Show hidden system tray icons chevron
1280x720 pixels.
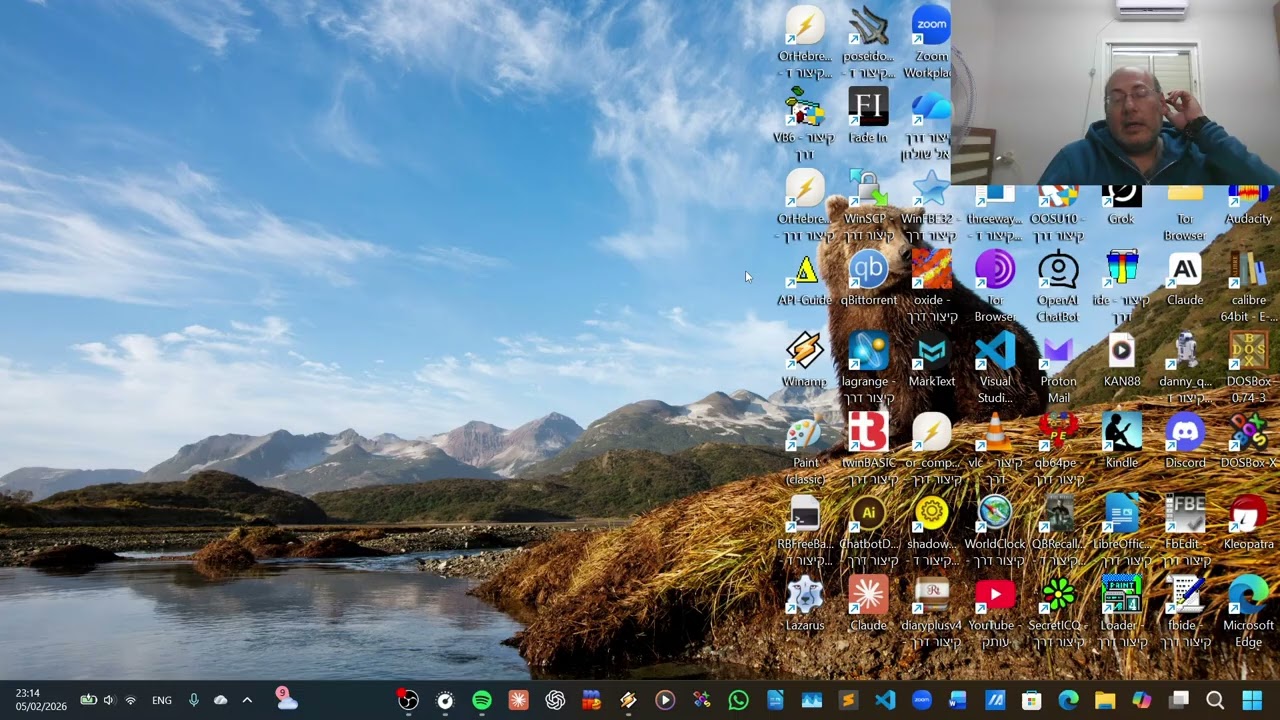click(247, 700)
